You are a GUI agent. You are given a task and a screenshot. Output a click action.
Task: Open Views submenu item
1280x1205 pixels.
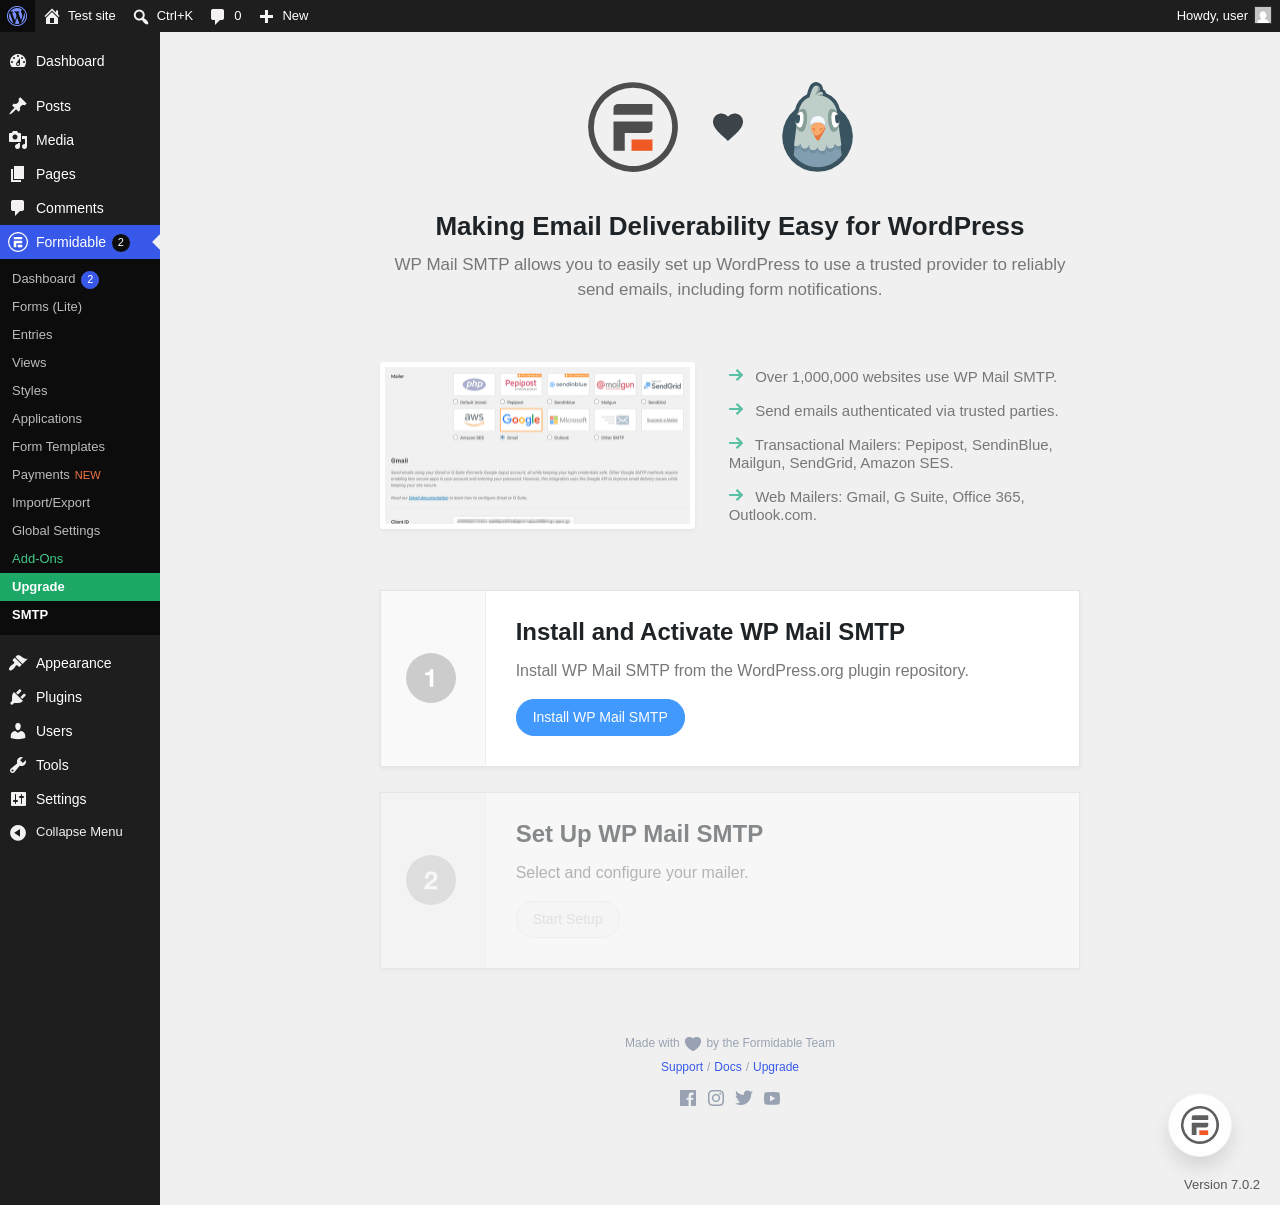pos(80,363)
